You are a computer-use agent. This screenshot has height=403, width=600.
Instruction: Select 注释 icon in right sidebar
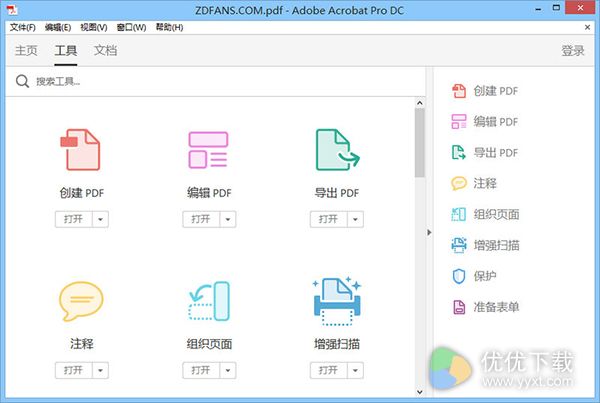(x=459, y=183)
